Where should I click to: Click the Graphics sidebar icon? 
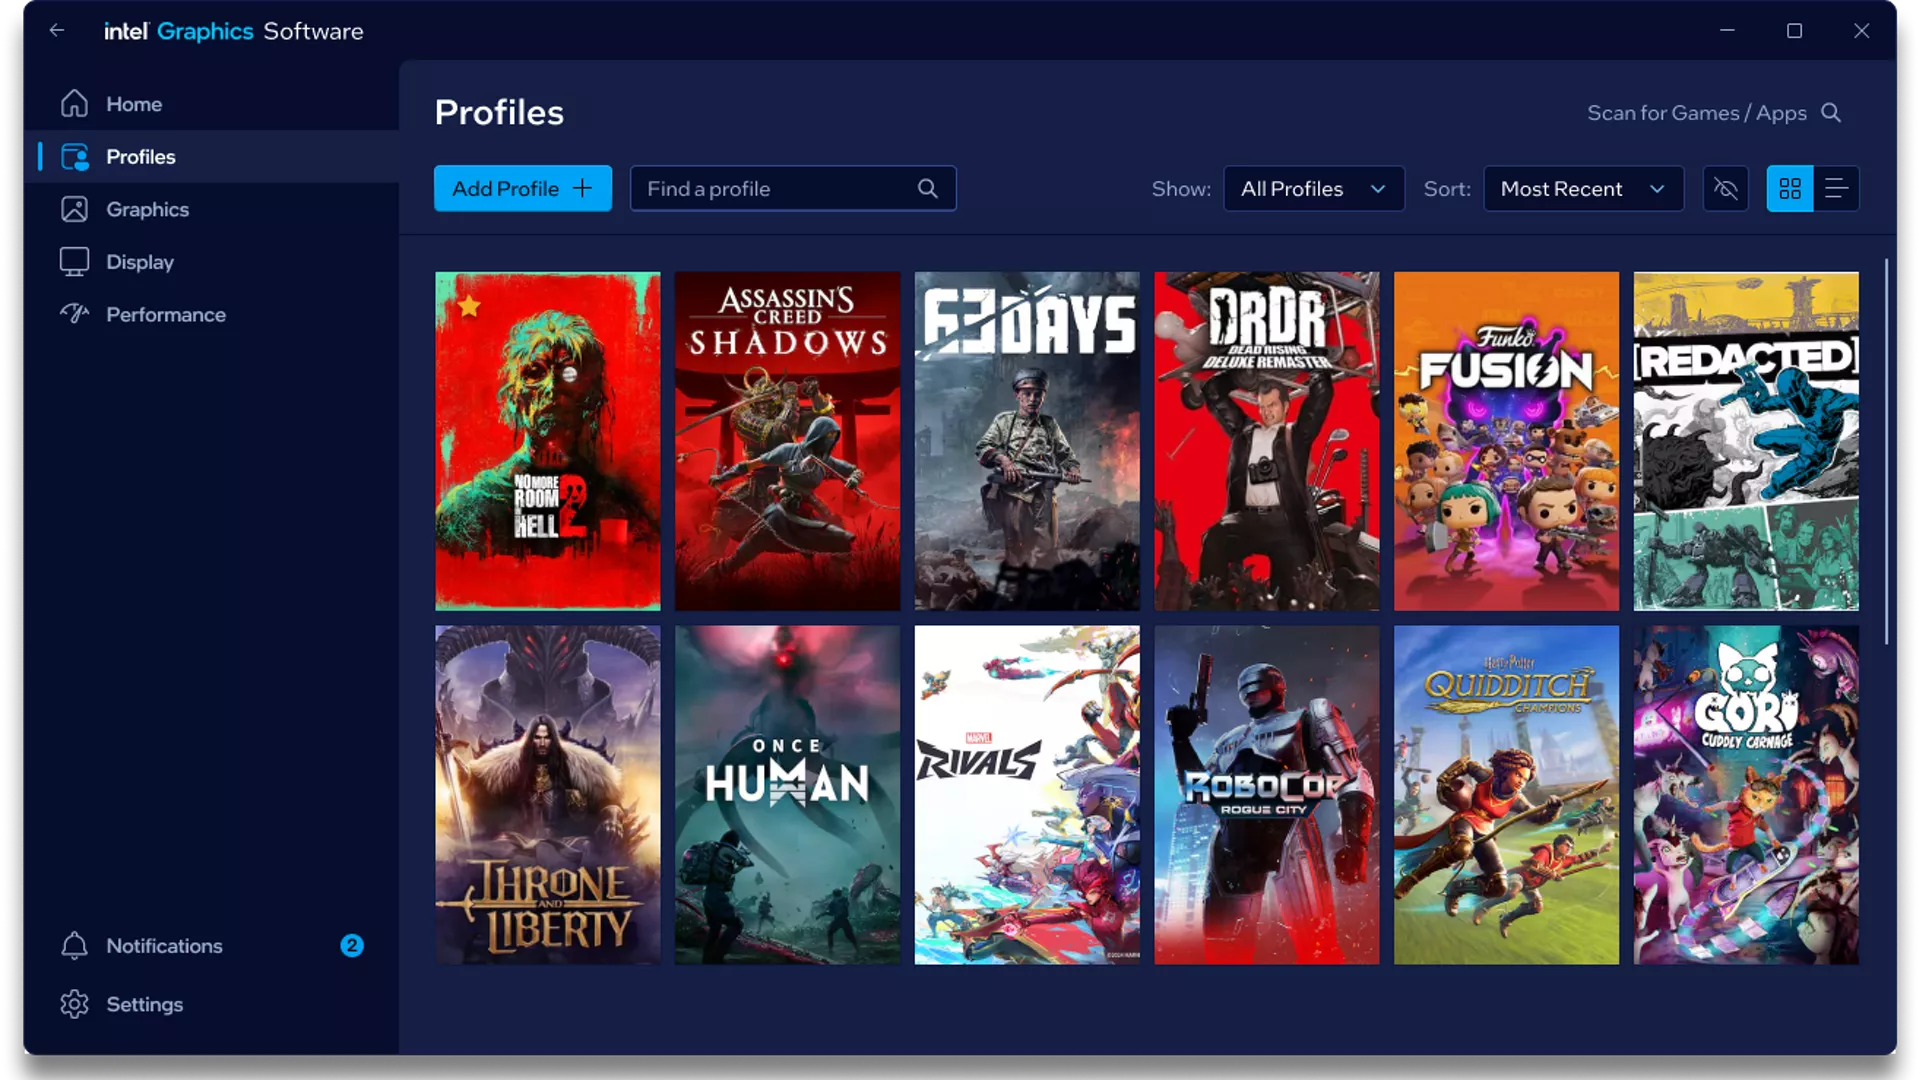coord(74,209)
